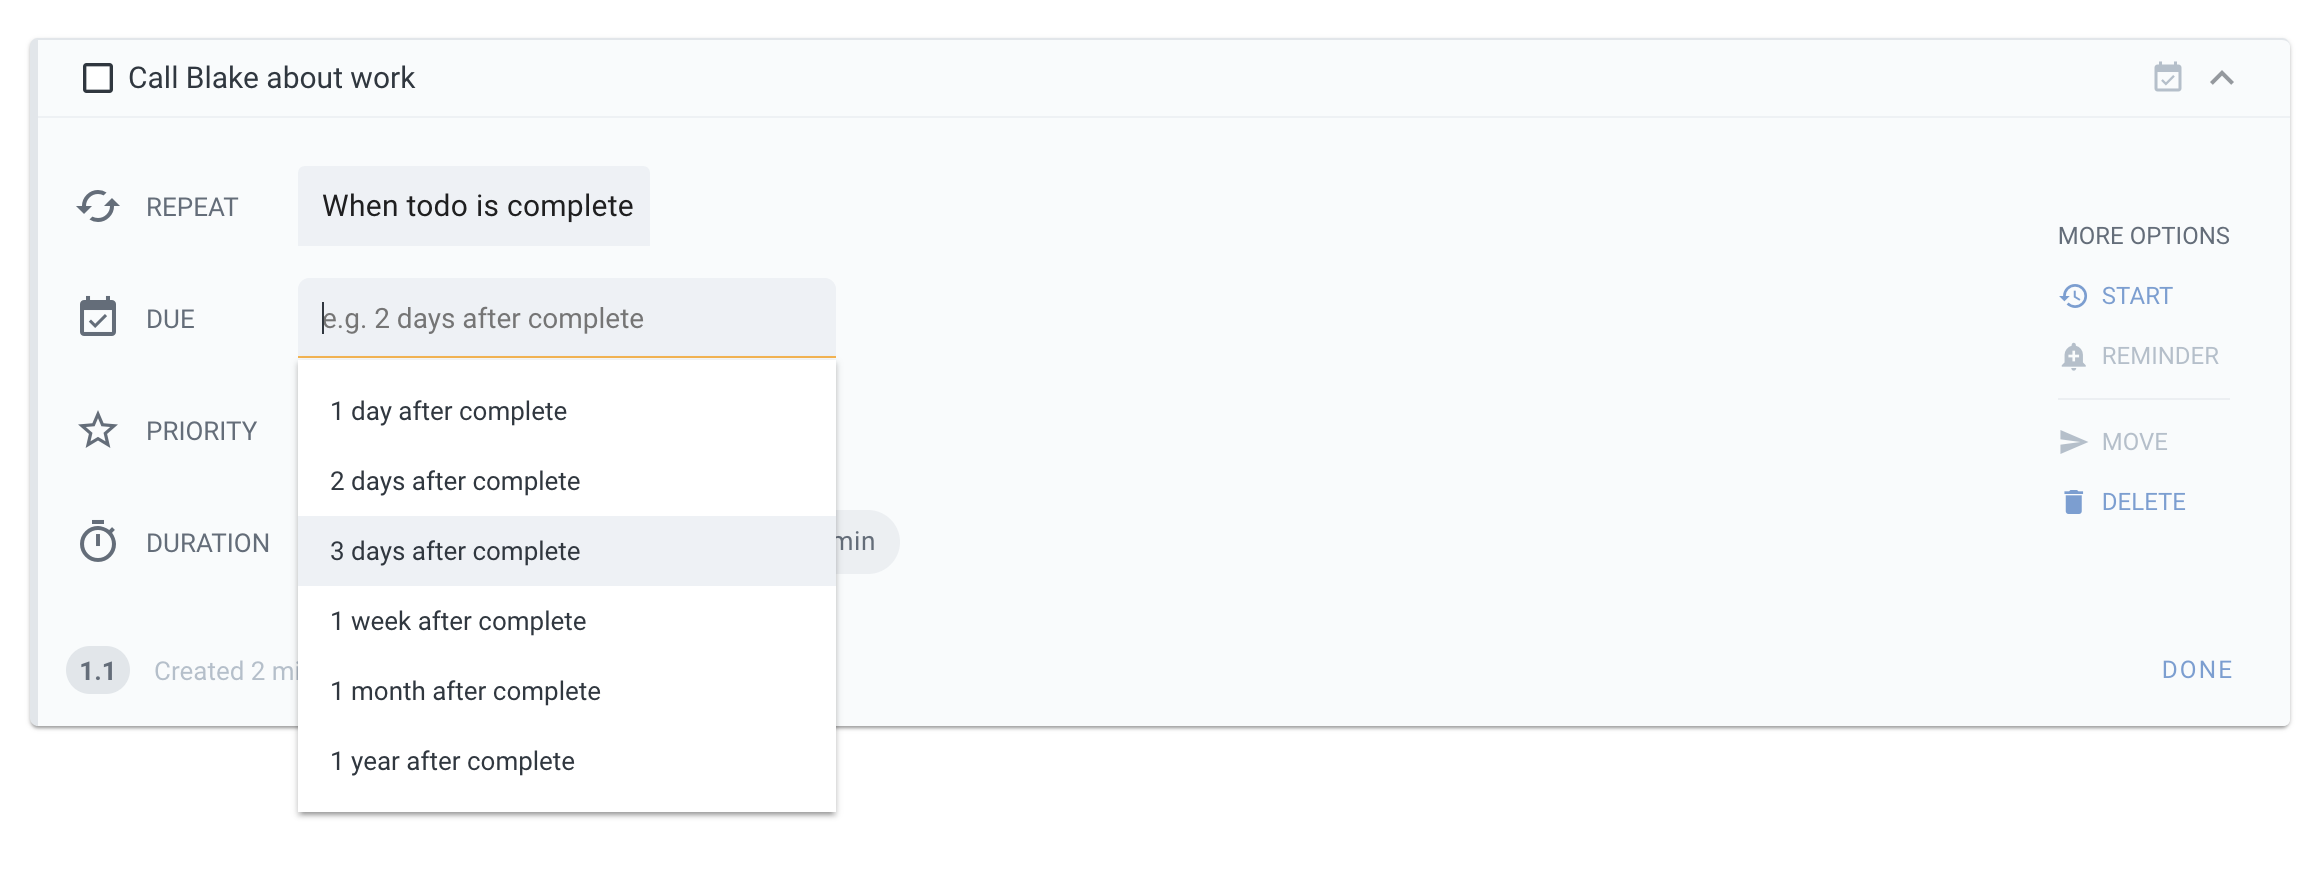This screenshot has height=892, width=2322.
Task: Click the calendar icon in the task header
Action: [2168, 77]
